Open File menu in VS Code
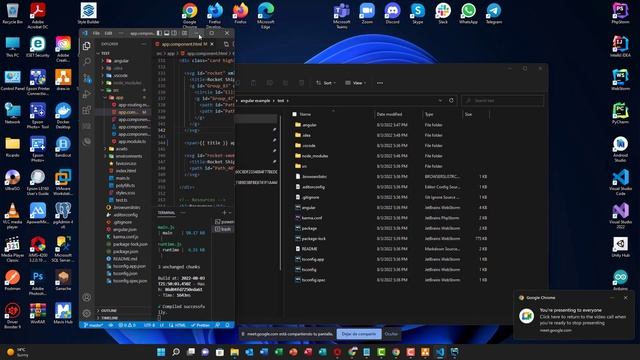Viewport: 640px width, 360px height. 96,33
